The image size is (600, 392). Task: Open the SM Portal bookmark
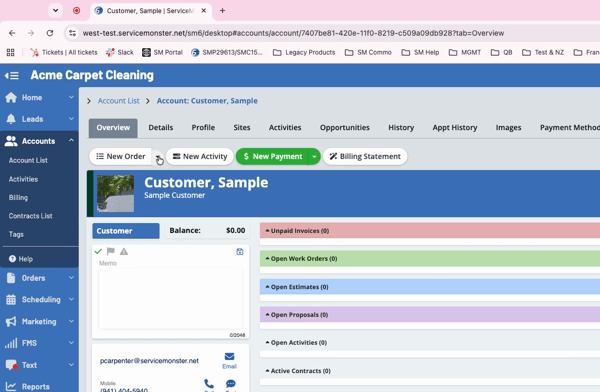[162, 52]
